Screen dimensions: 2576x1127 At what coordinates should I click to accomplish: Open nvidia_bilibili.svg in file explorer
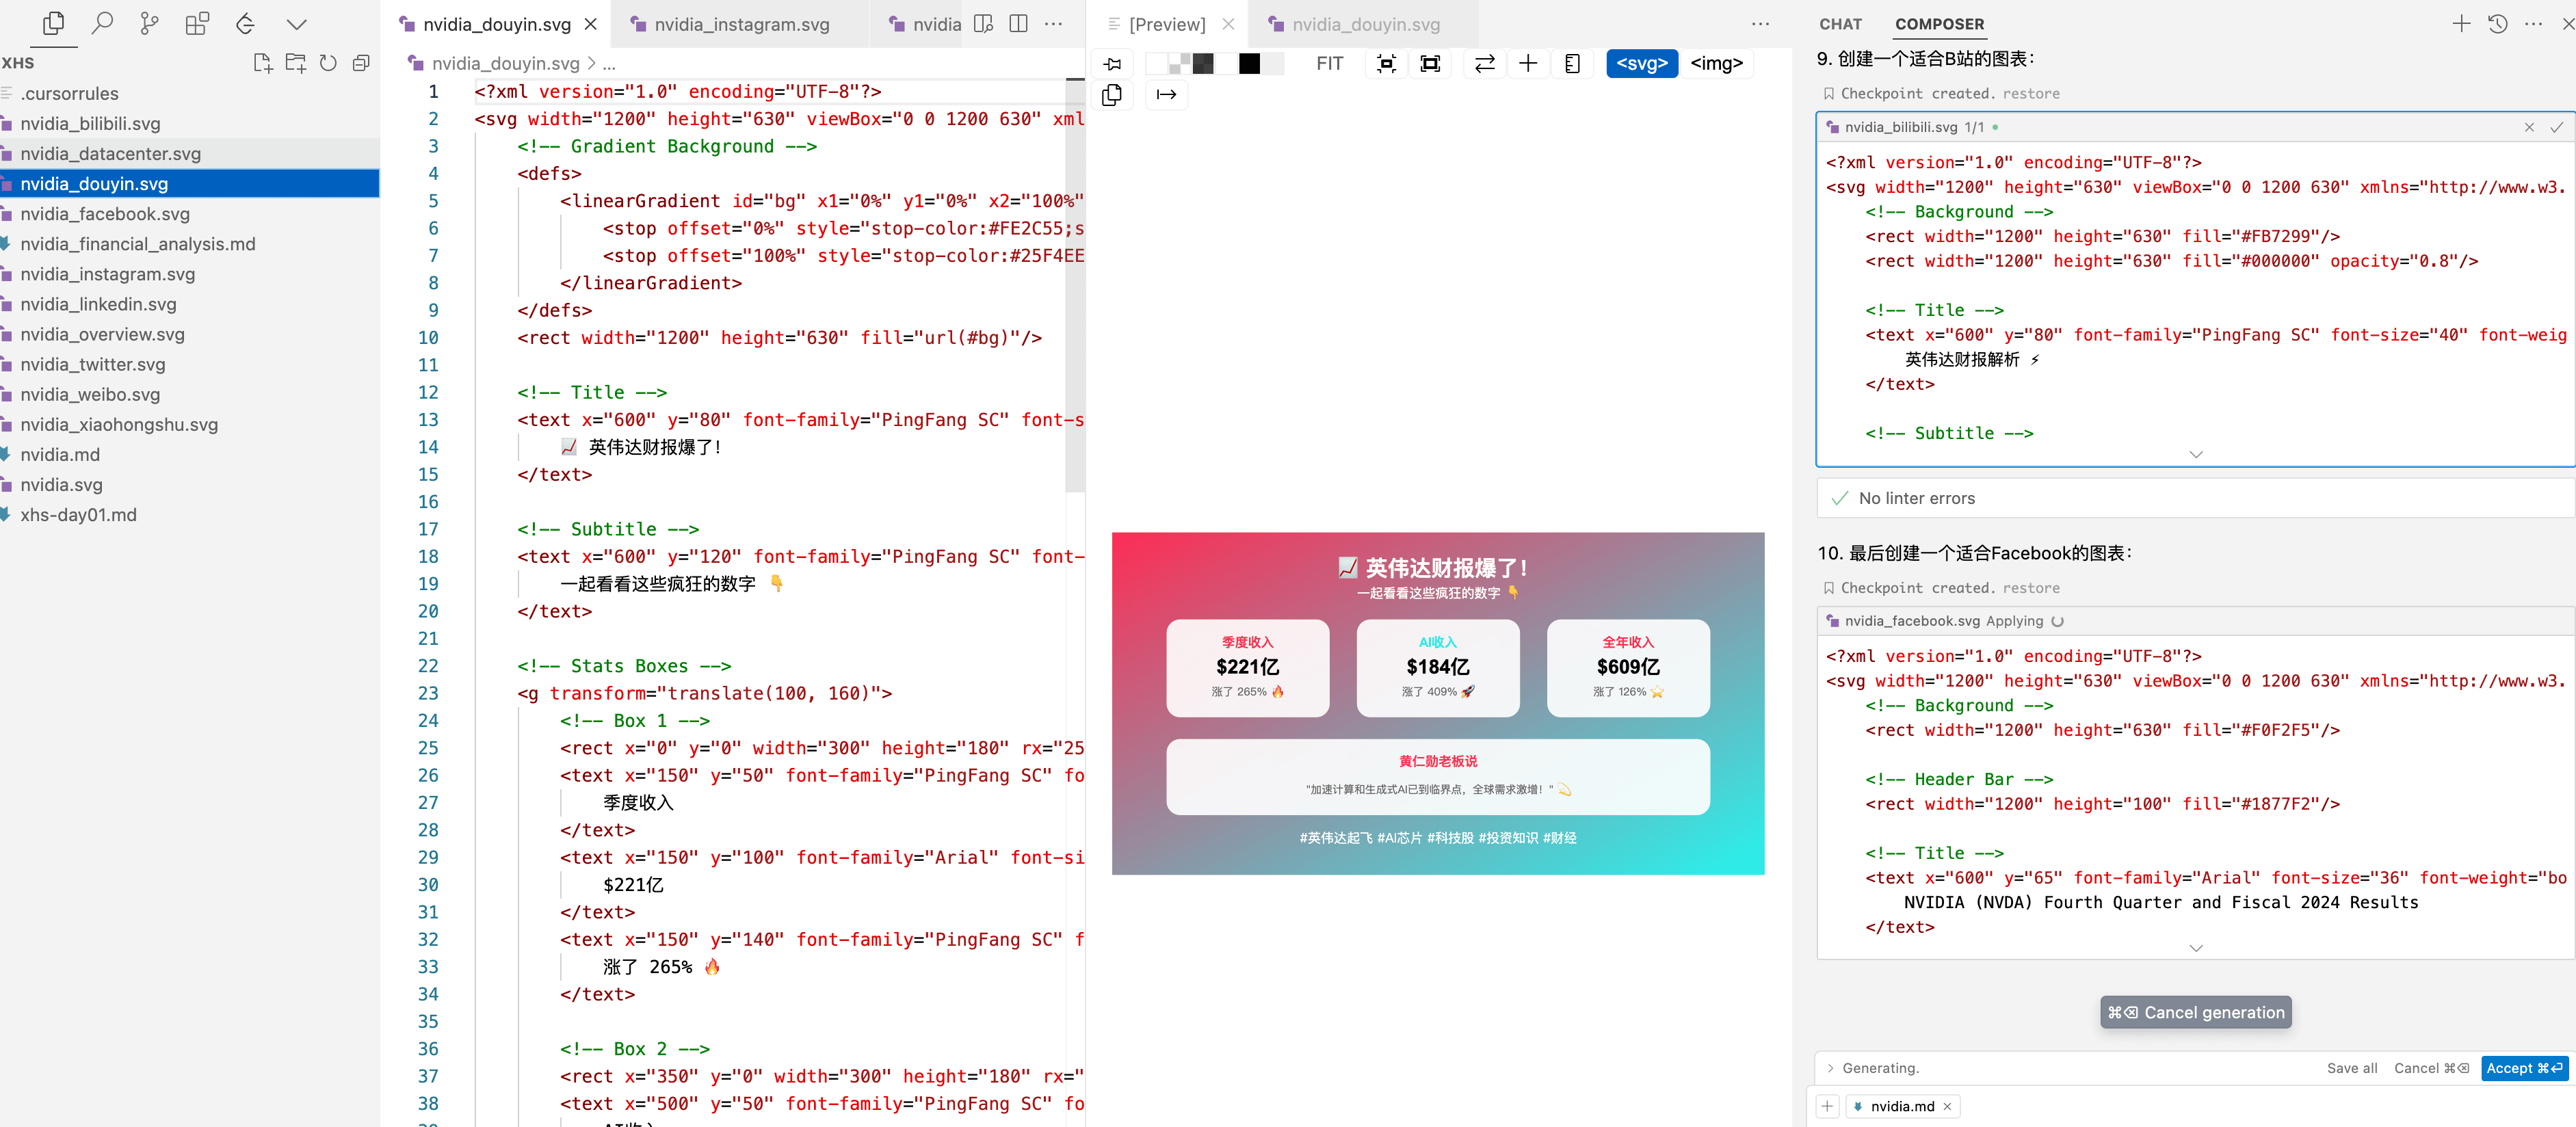point(190,124)
